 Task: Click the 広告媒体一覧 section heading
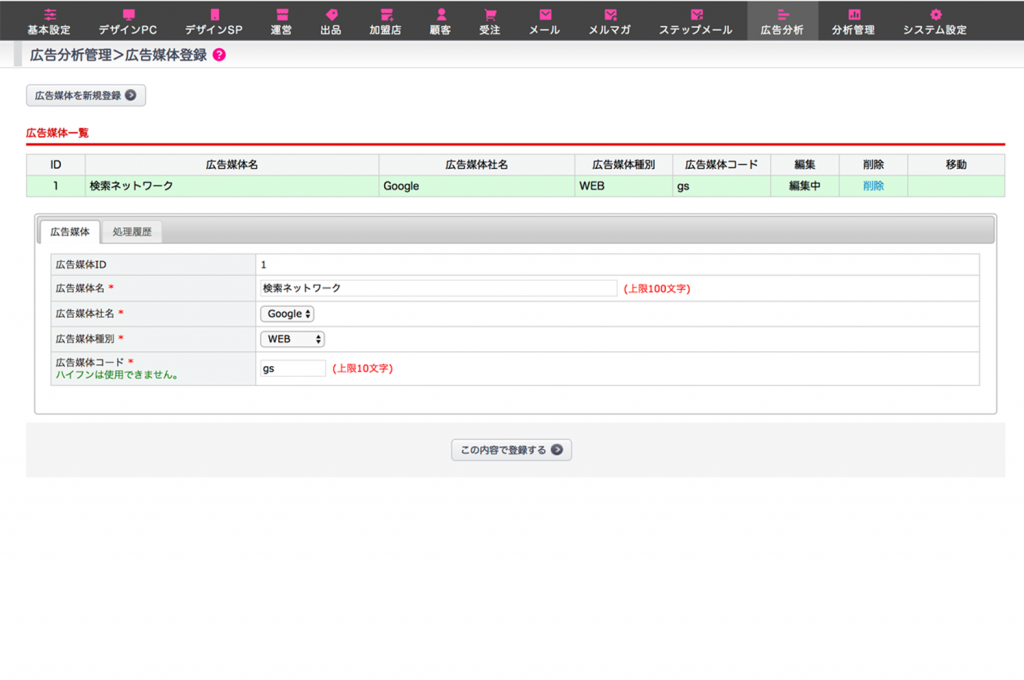[57, 133]
